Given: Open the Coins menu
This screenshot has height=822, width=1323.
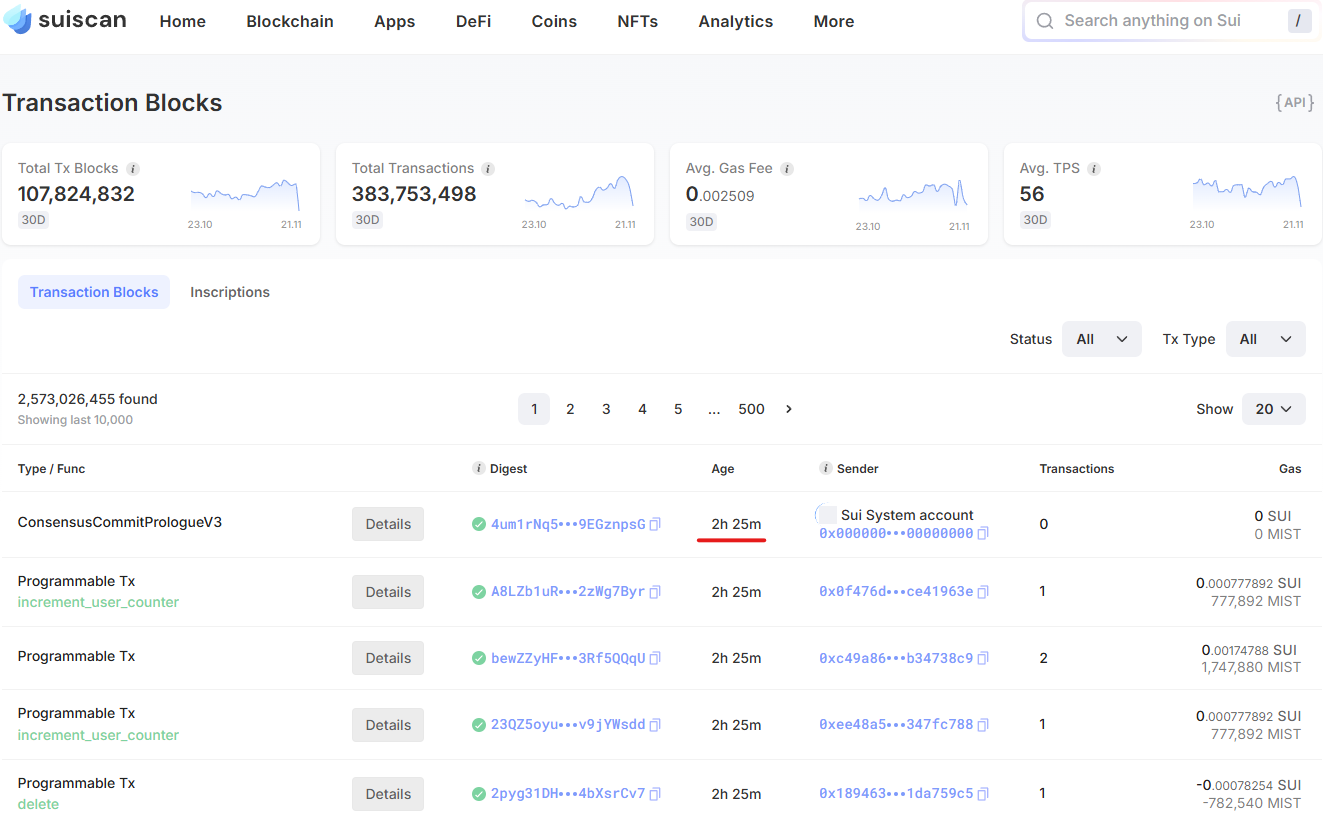Looking at the screenshot, I should (x=554, y=21).
